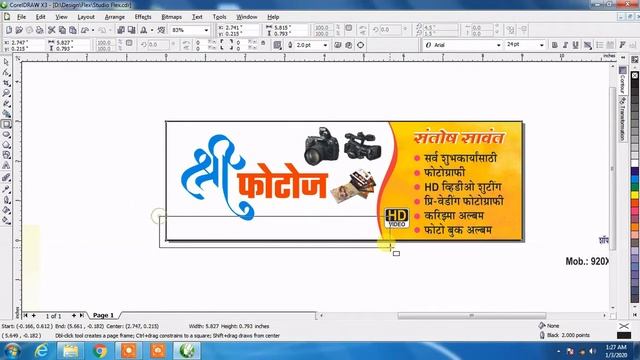
Task: Pick the yellow swatch in color palette
Action: point(635,195)
